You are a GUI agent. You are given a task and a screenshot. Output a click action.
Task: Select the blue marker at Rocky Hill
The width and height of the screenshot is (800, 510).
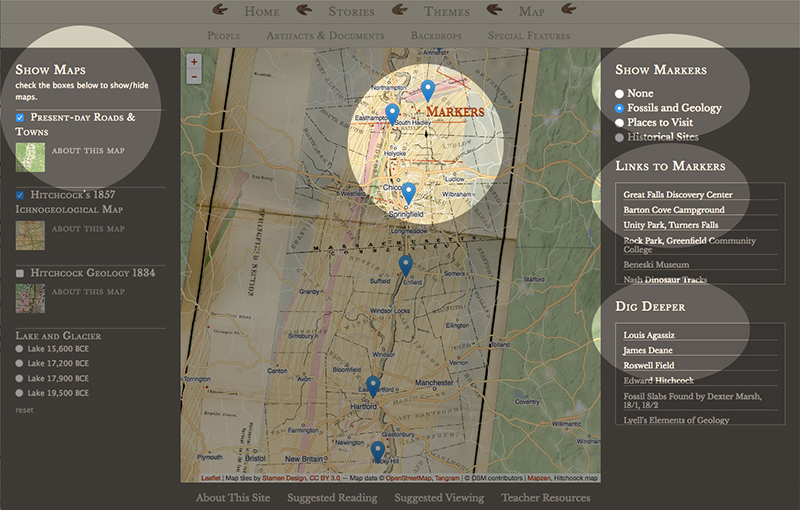tap(377, 451)
